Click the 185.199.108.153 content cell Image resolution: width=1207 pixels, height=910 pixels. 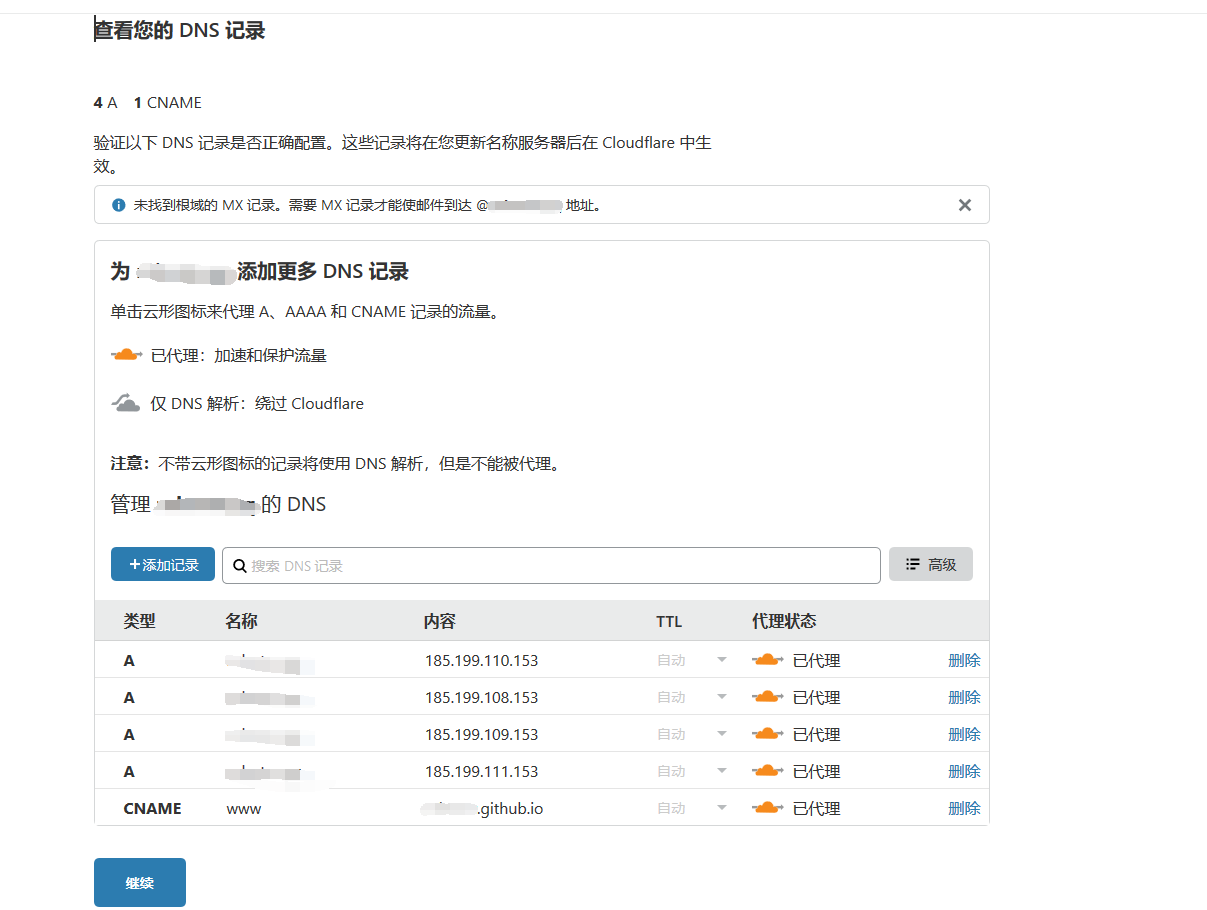[x=481, y=697]
